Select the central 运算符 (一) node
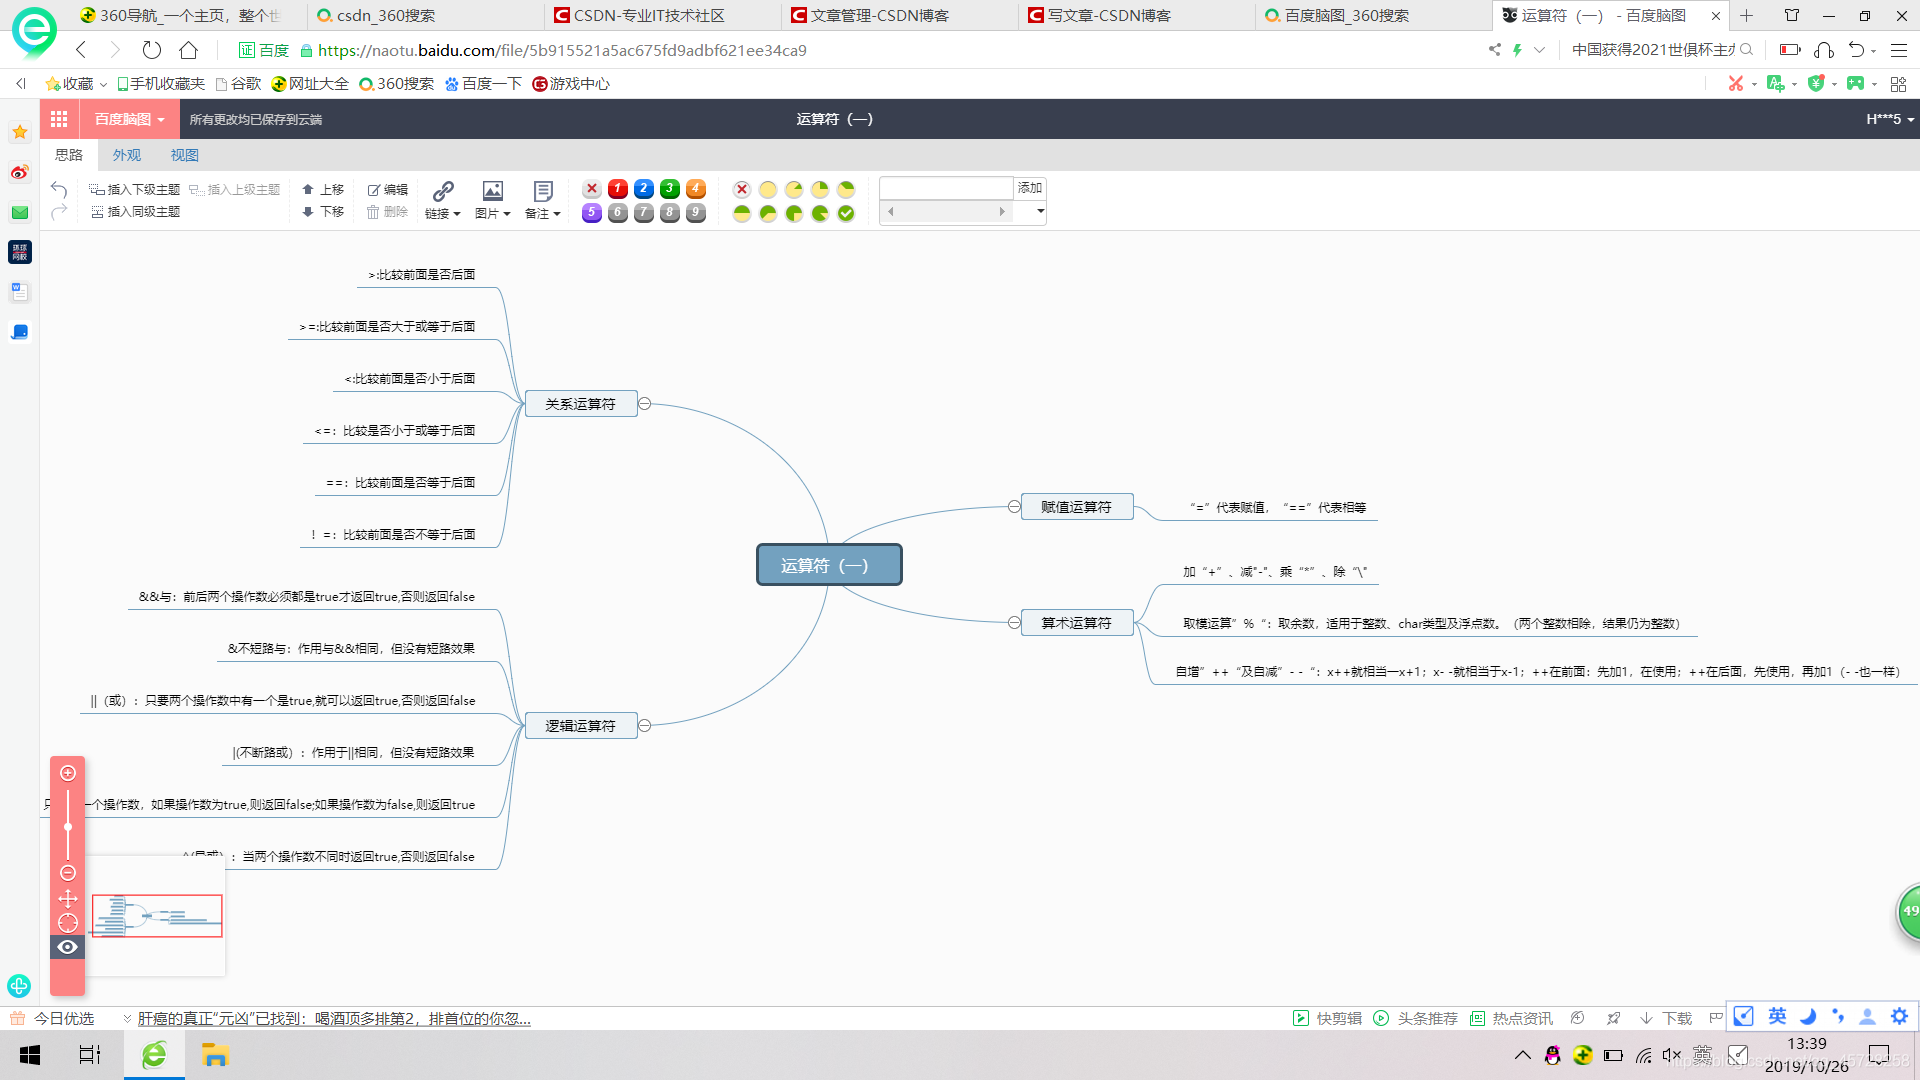 tap(829, 565)
